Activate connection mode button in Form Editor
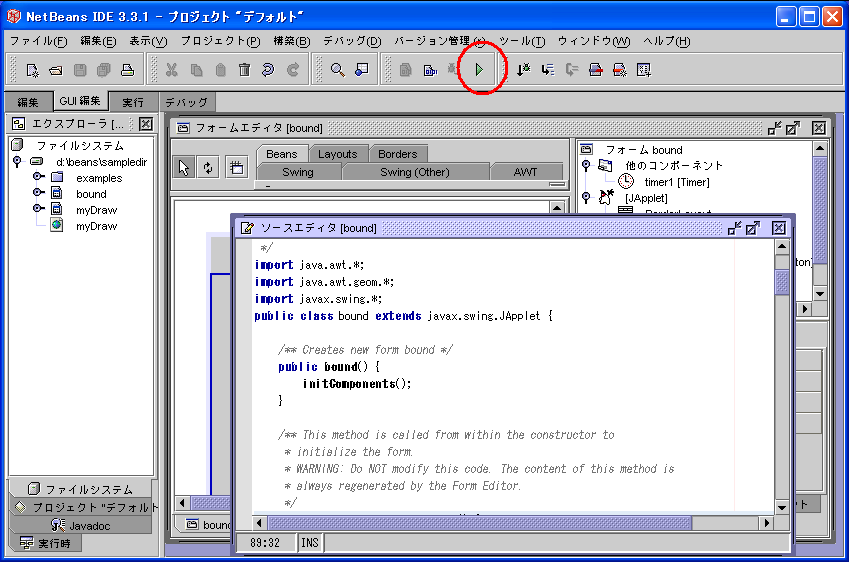 click(208, 167)
